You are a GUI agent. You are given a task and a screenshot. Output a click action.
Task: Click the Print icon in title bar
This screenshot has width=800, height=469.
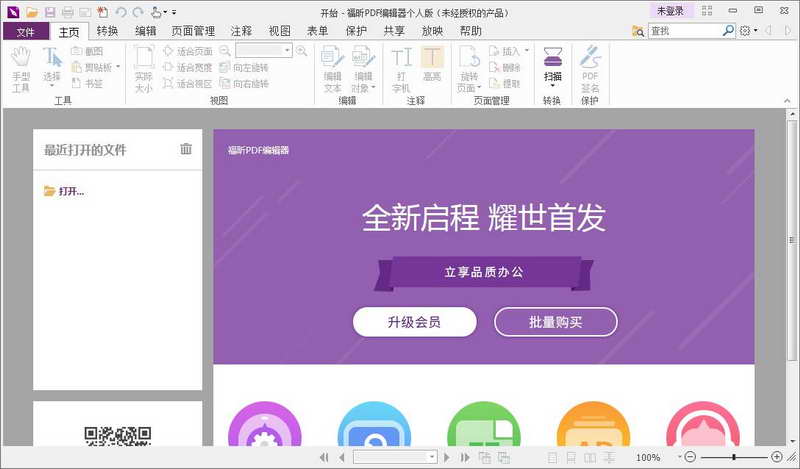click(x=67, y=12)
